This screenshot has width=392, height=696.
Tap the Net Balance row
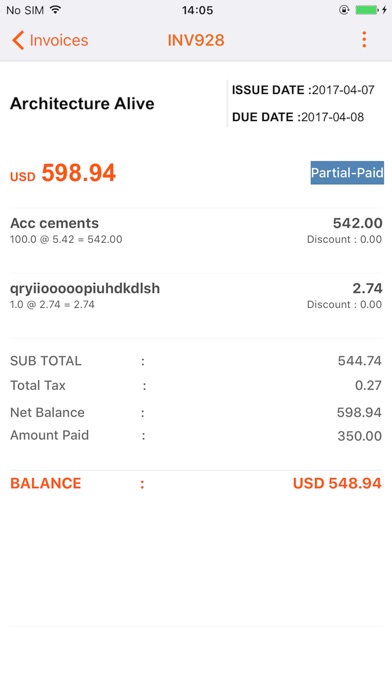click(x=196, y=412)
